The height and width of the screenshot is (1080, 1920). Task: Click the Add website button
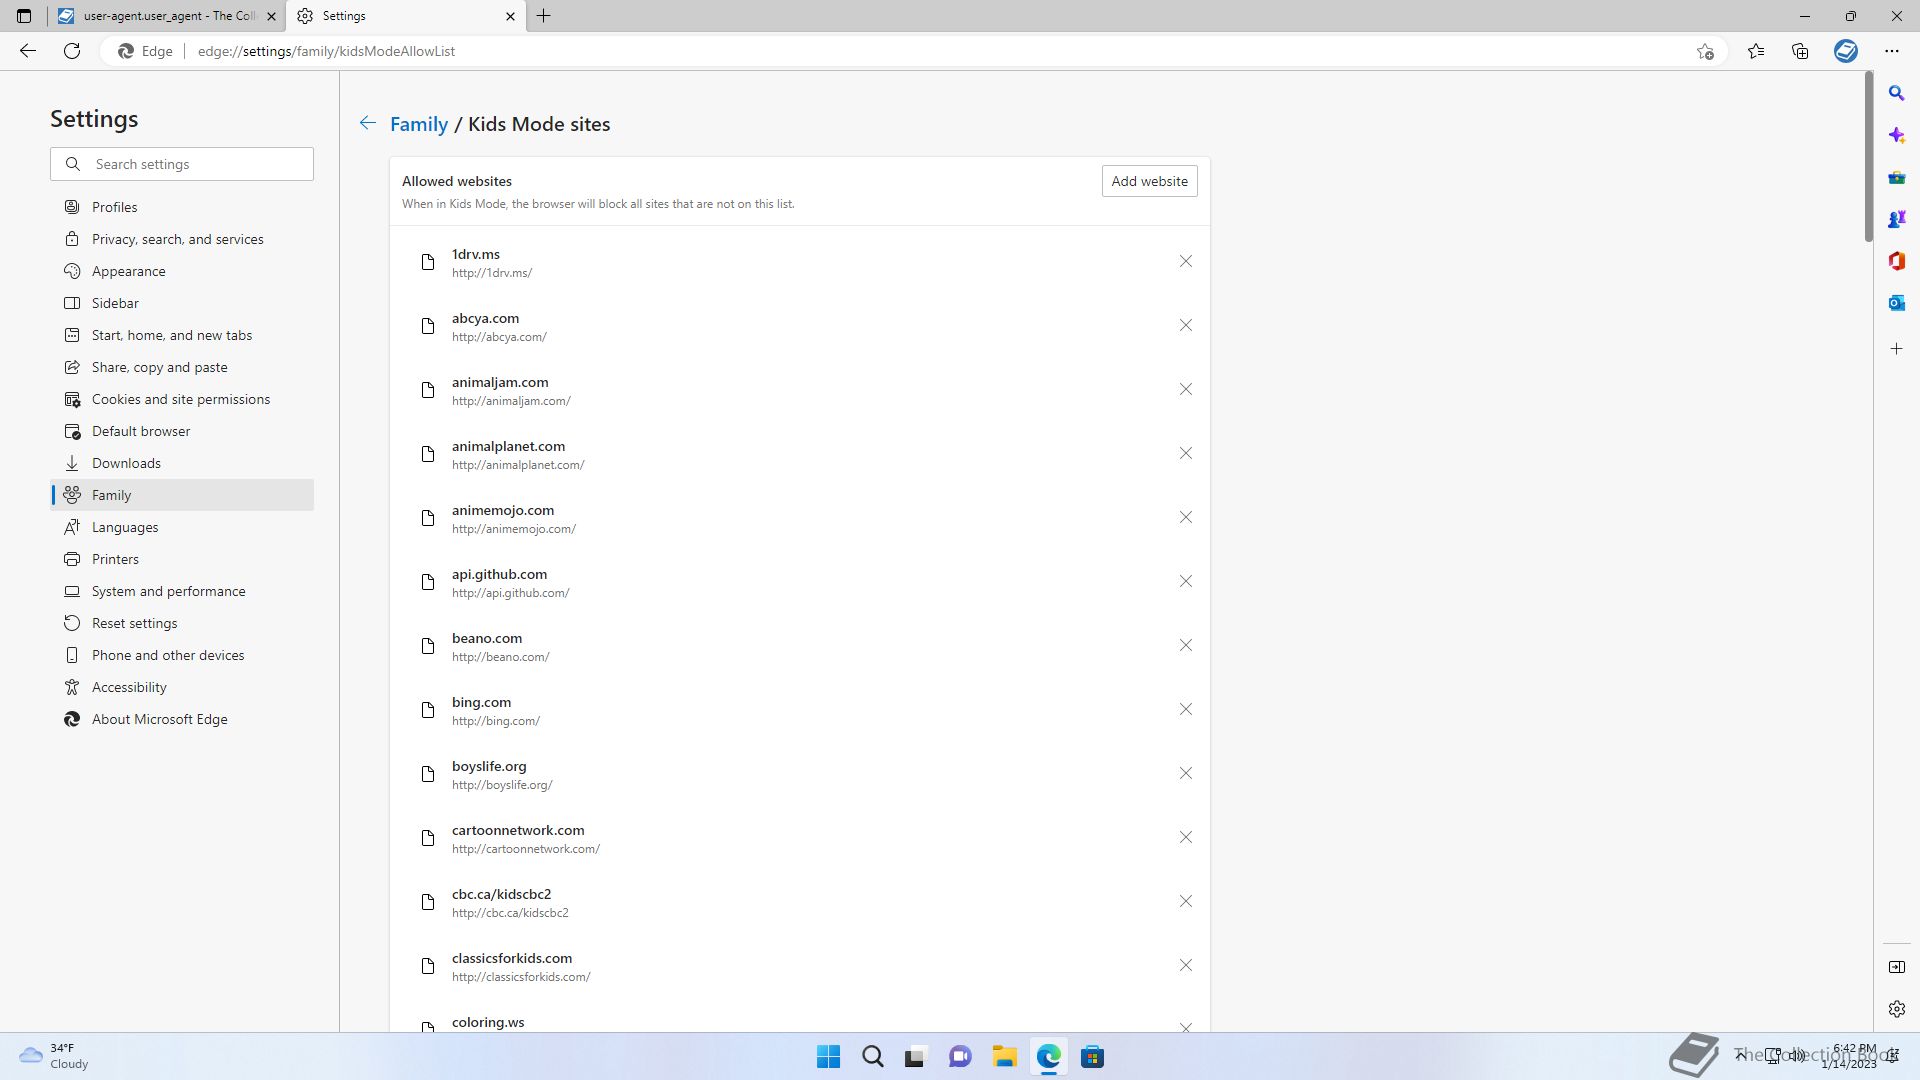point(1149,181)
